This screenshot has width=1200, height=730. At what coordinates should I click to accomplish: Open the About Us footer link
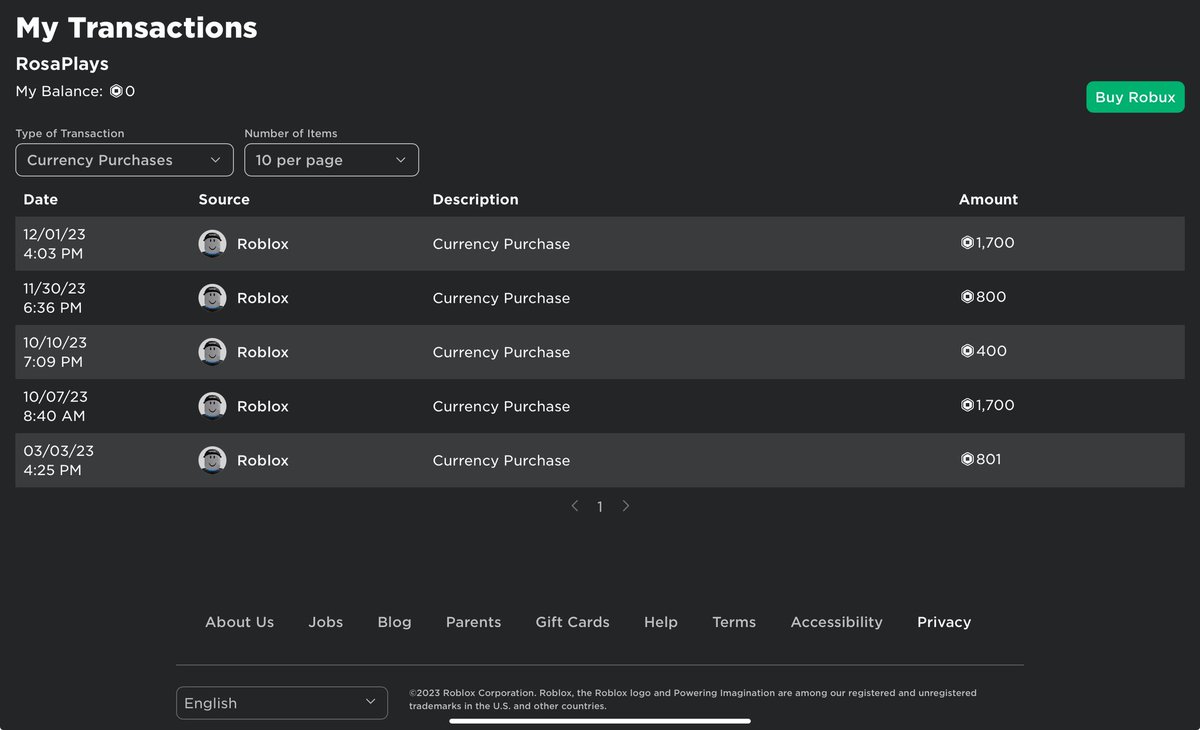[239, 622]
